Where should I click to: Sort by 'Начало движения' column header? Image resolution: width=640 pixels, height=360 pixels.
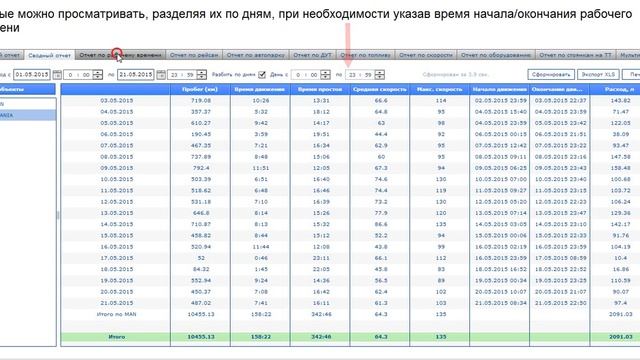point(500,89)
